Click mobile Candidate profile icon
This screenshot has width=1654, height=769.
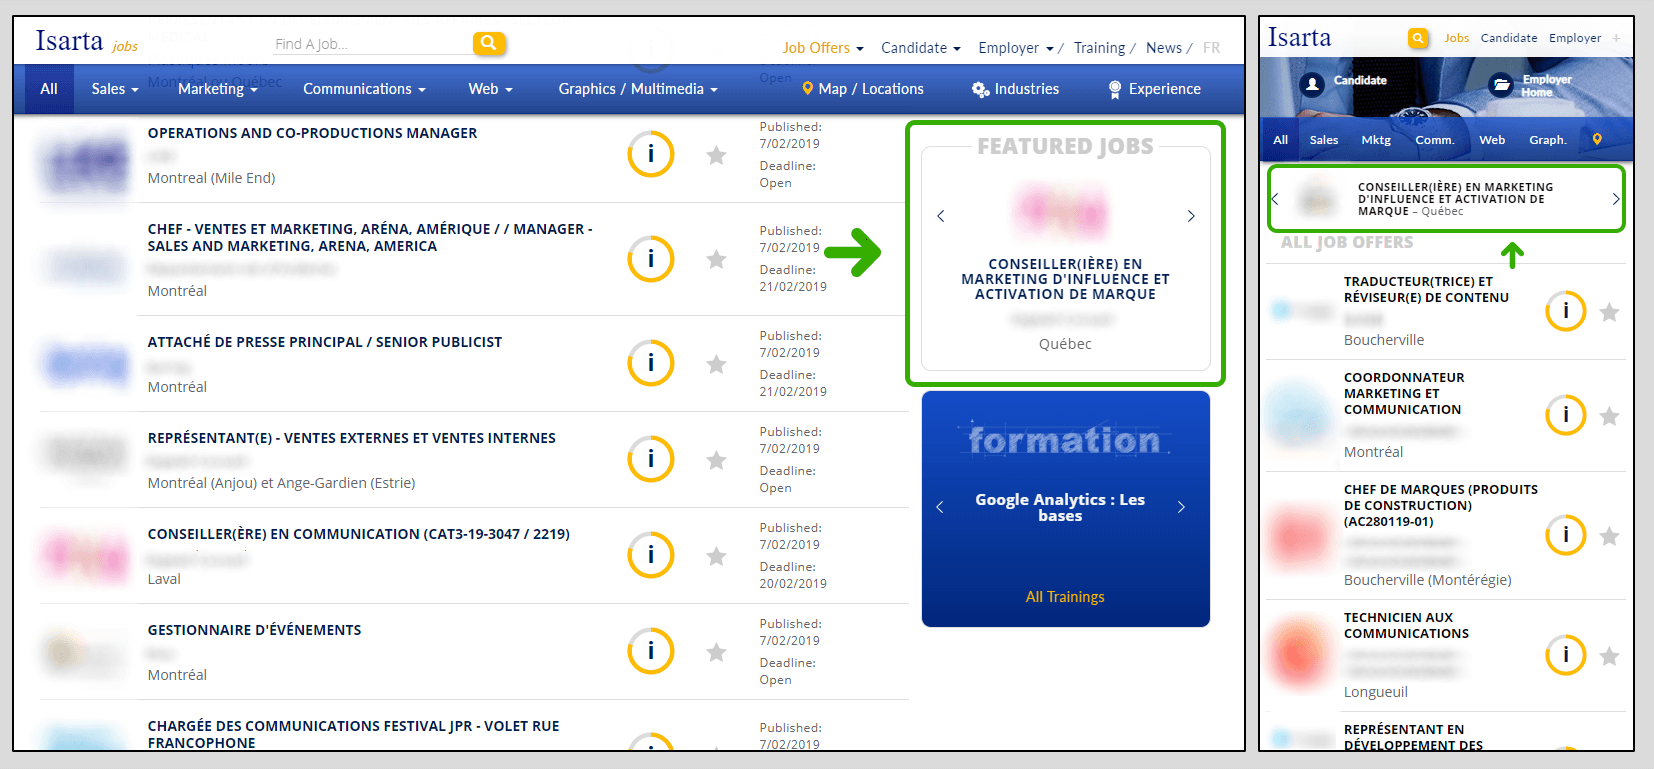coord(1312,84)
